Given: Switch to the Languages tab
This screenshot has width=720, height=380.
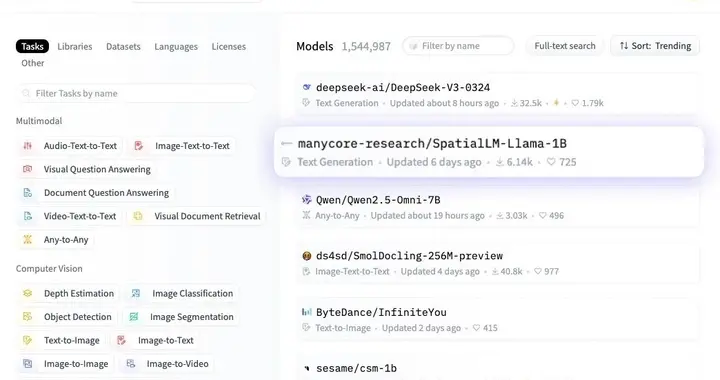Looking at the screenshot, I should tap(176, 46).
